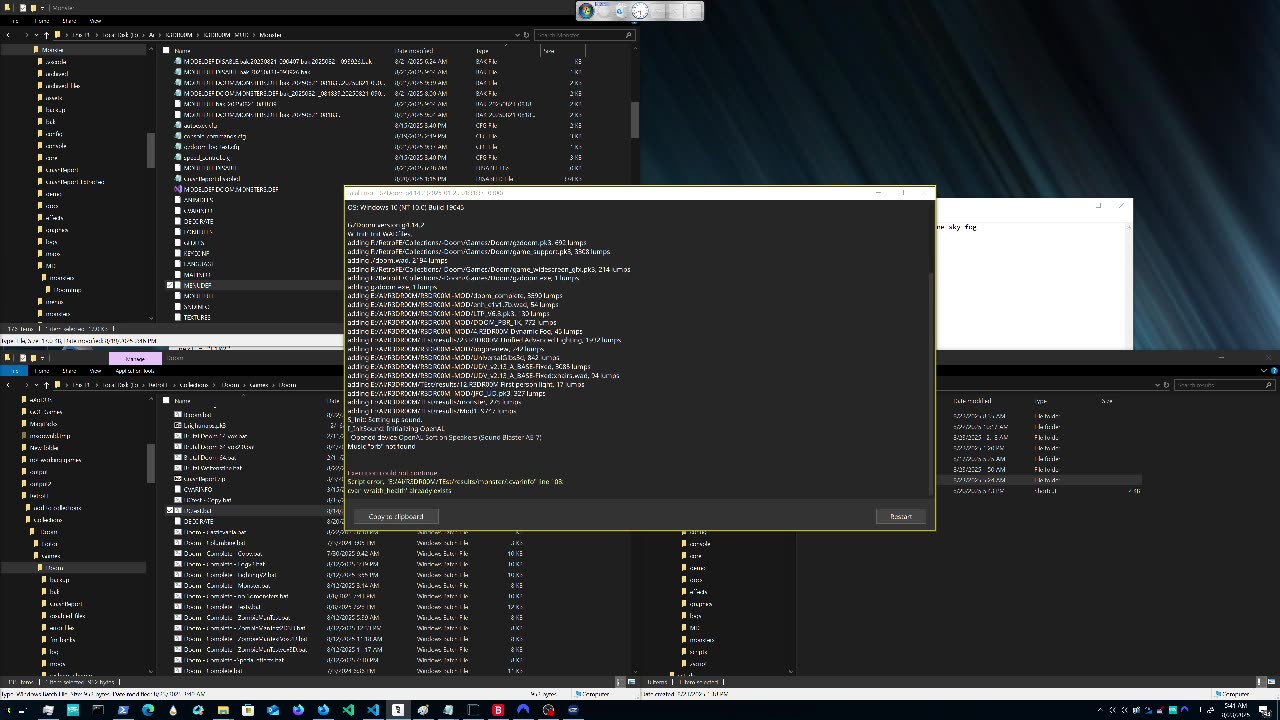Switch the right-hand Explorer window to details view

(1259, 682)
